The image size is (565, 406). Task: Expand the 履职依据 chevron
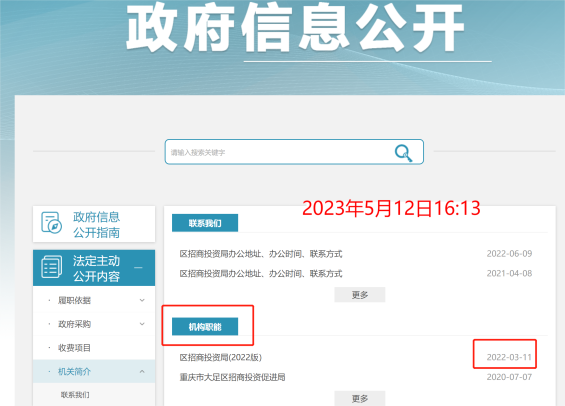[x=142, y=300]
